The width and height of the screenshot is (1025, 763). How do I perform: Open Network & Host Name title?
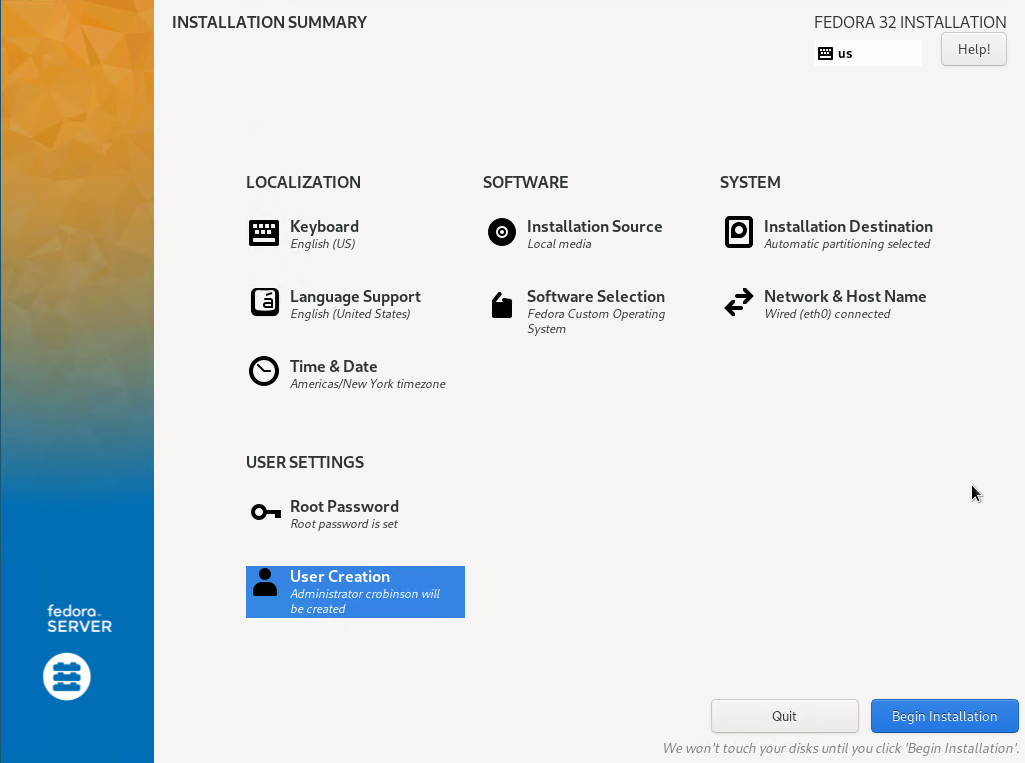(x=845, y=296)
